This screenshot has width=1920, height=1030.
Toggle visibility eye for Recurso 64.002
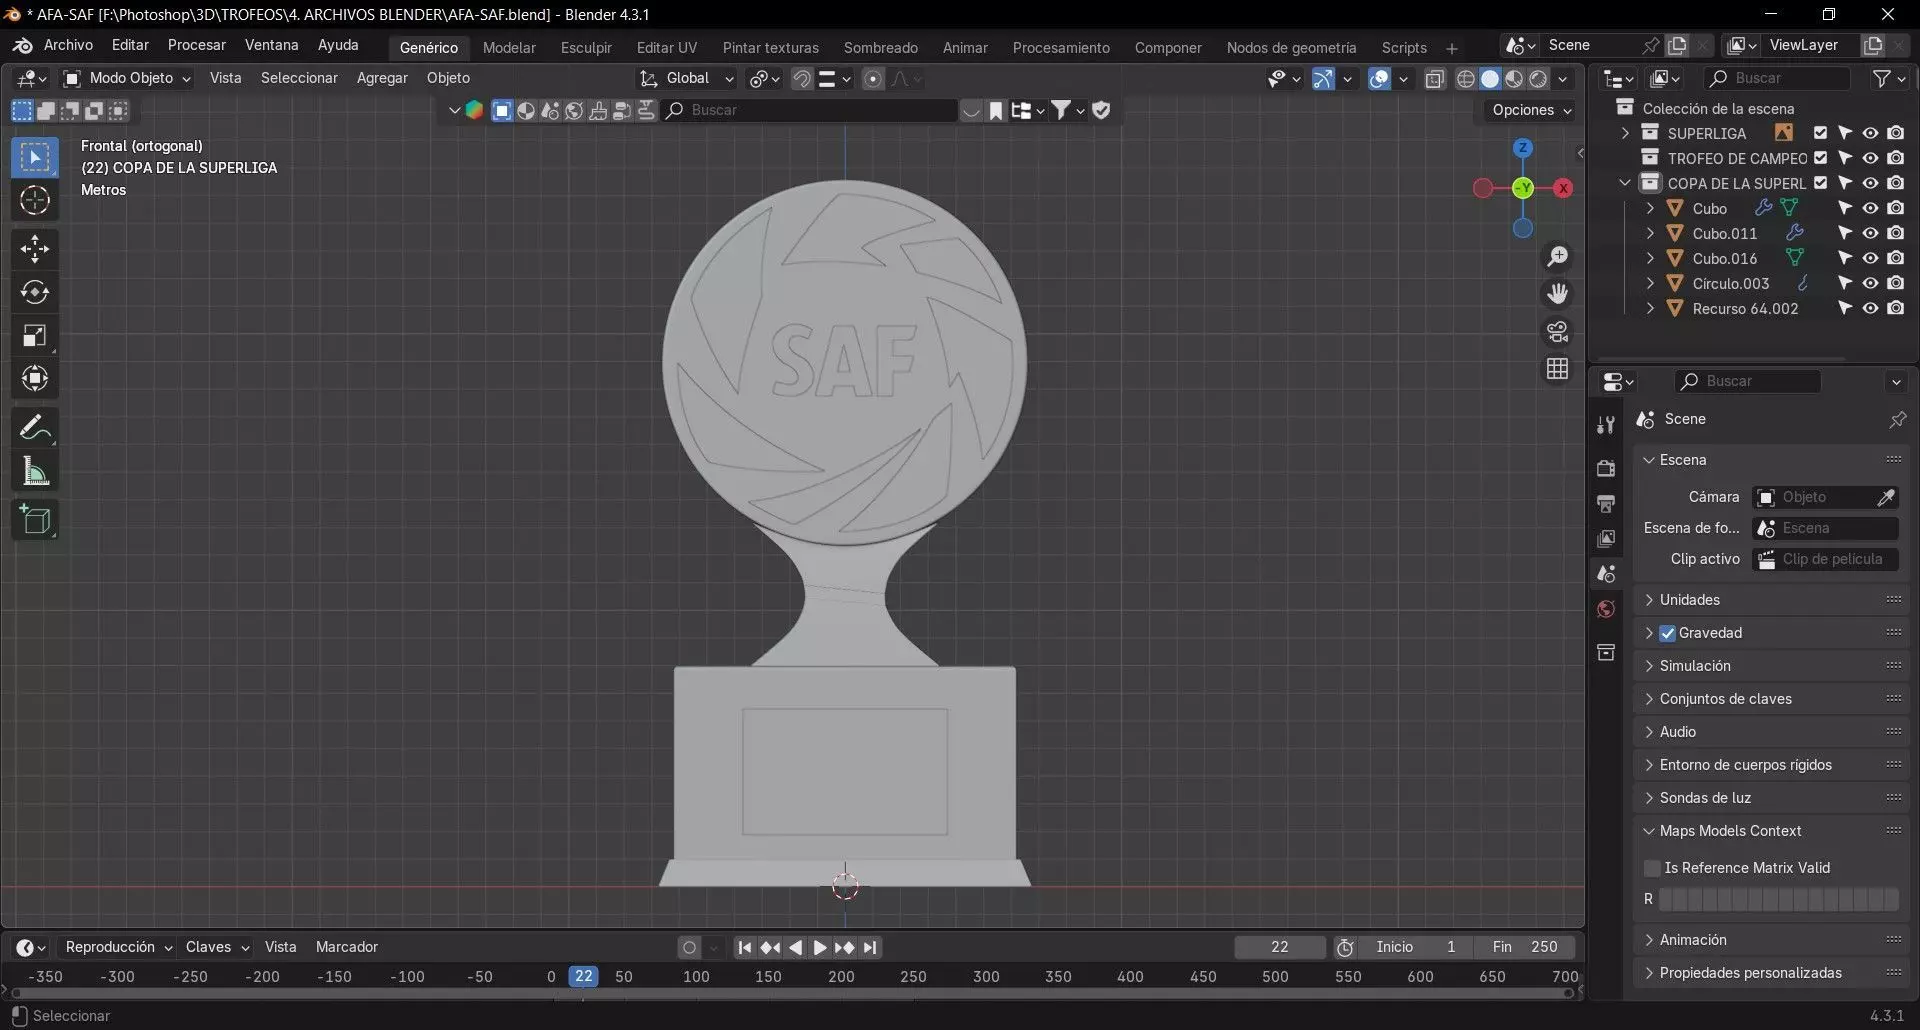click(1870, 308)
